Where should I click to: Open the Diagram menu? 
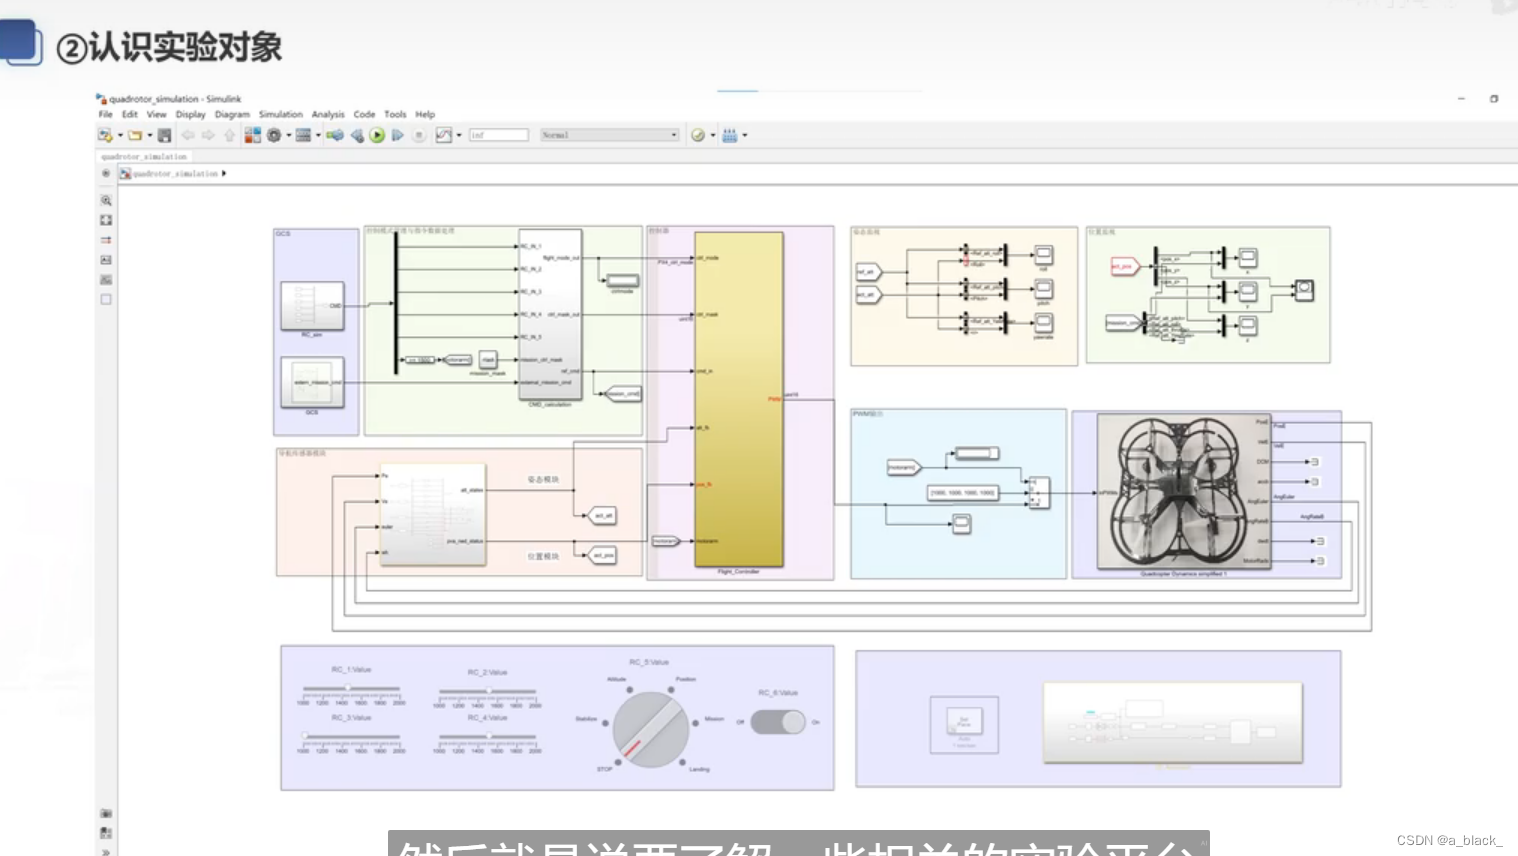click(x=232, y=114)
